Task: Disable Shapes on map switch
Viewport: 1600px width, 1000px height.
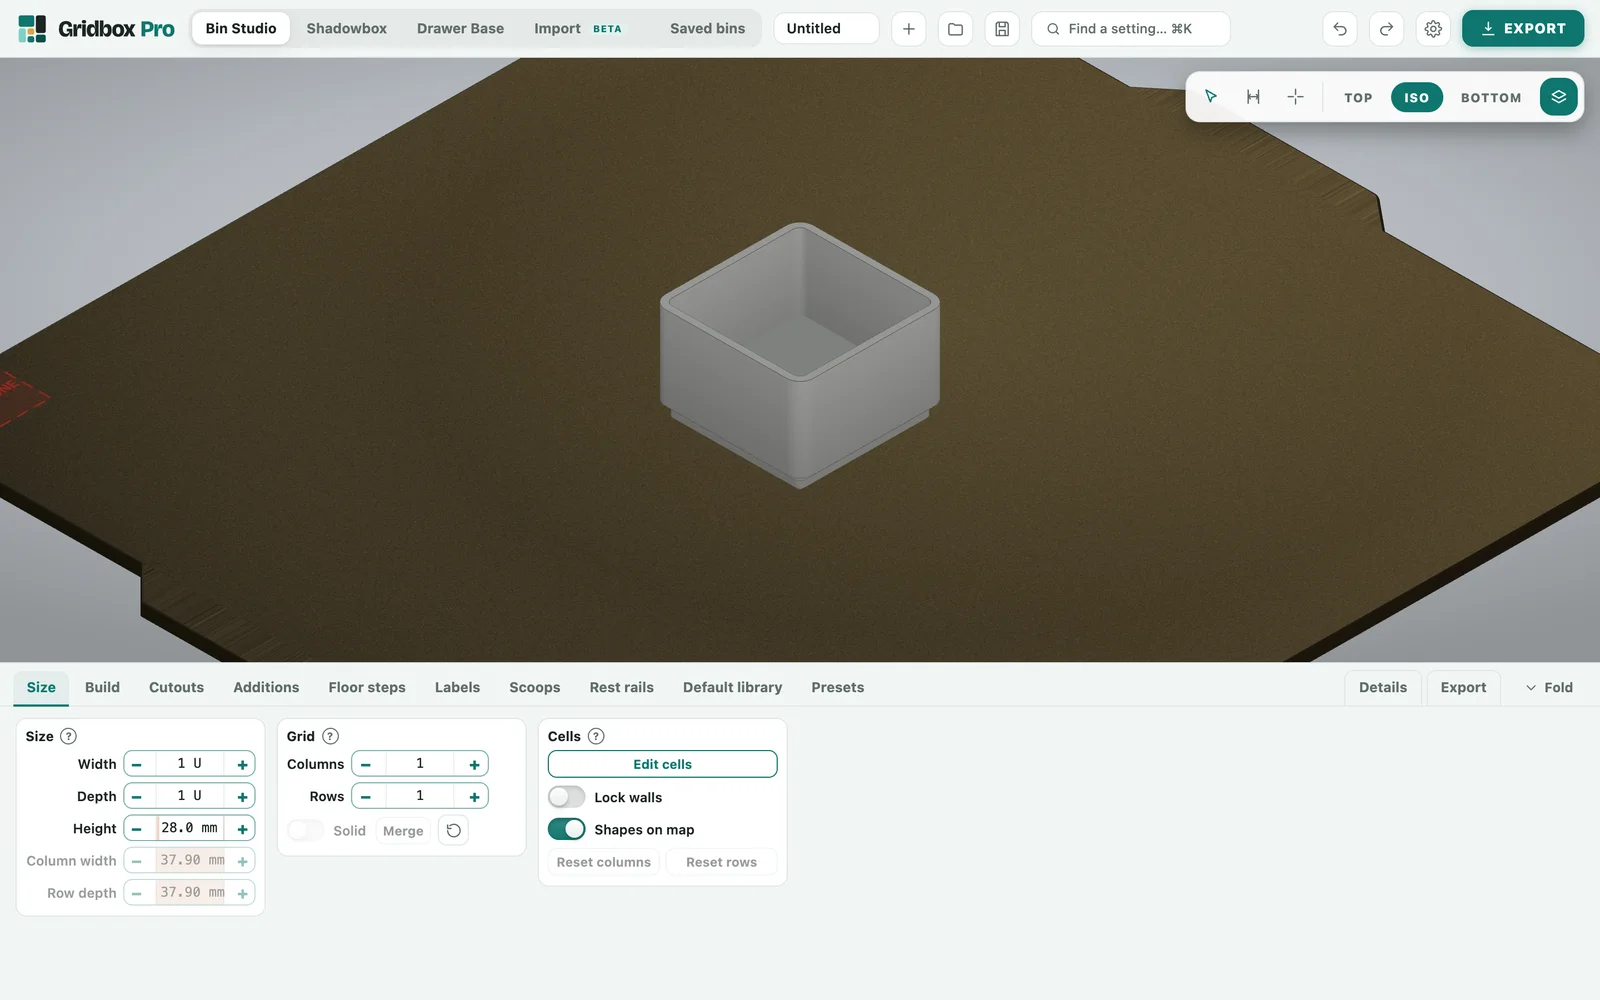Action: pyautogui.click(x=566, y=829)
